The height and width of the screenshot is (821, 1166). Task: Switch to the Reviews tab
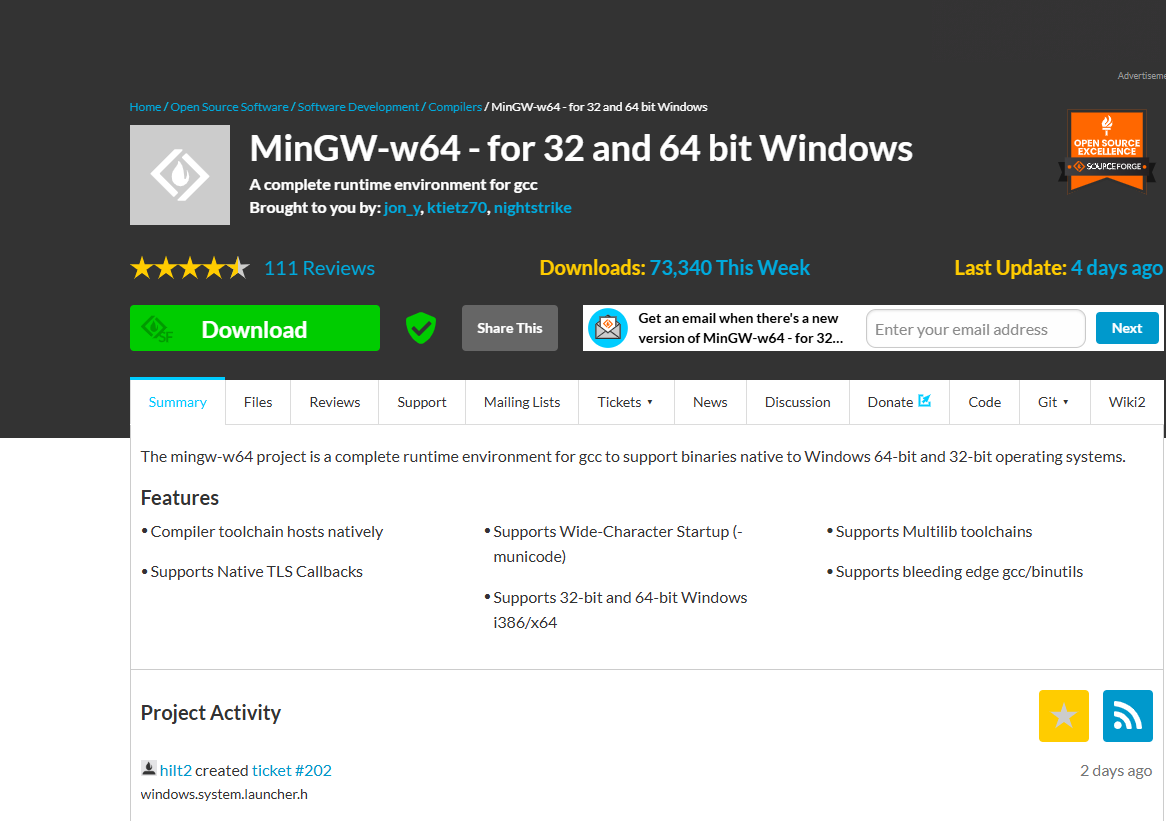(335, 402)
